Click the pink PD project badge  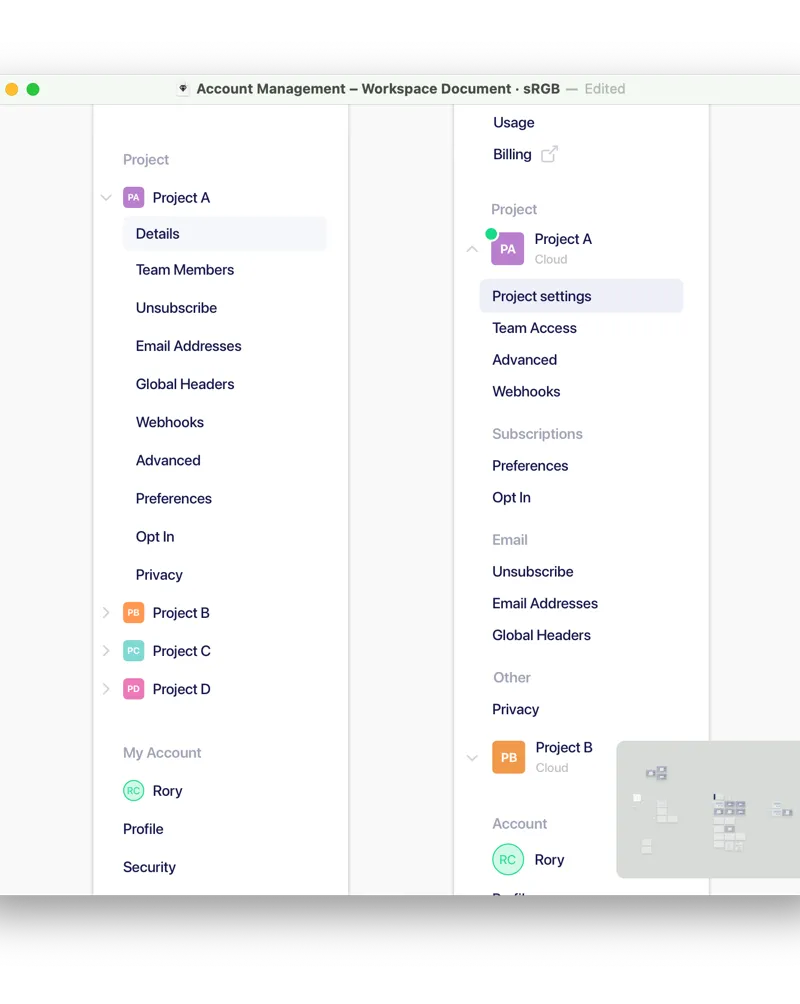coord(133,689)
